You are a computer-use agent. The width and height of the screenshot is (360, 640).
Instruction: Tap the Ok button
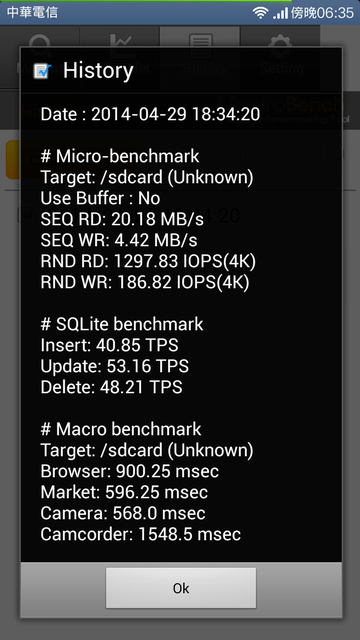(x=181, y=588)
